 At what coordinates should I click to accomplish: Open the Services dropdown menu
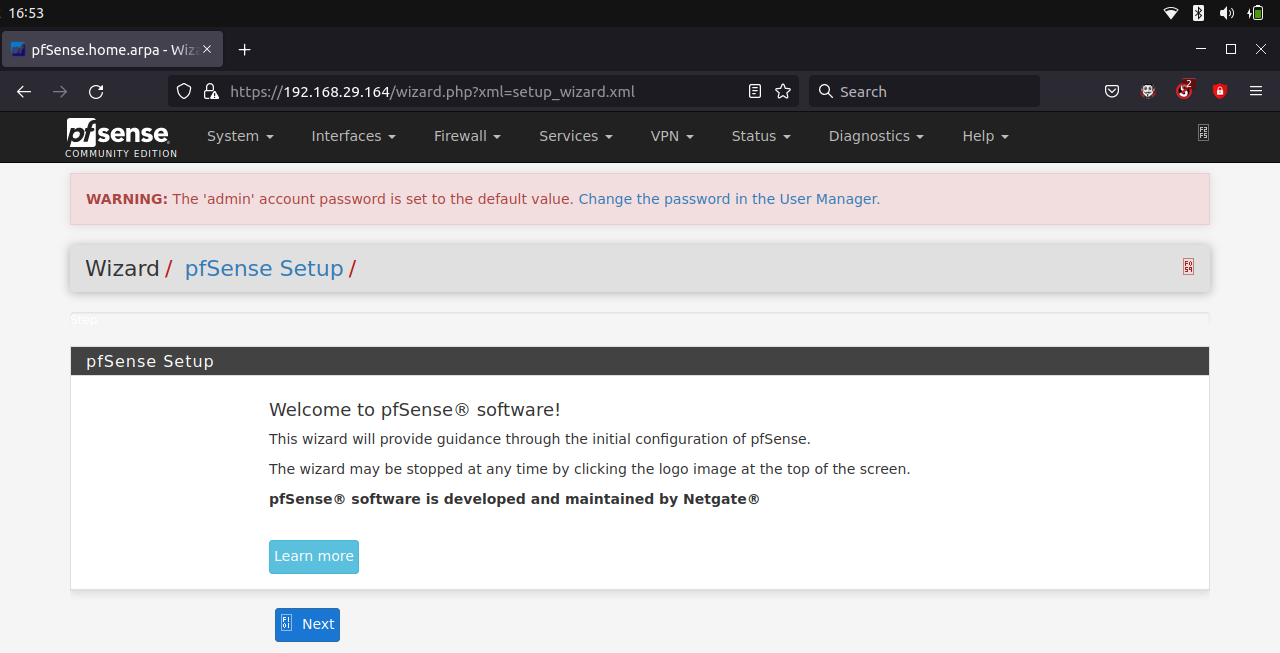point(575,136)
